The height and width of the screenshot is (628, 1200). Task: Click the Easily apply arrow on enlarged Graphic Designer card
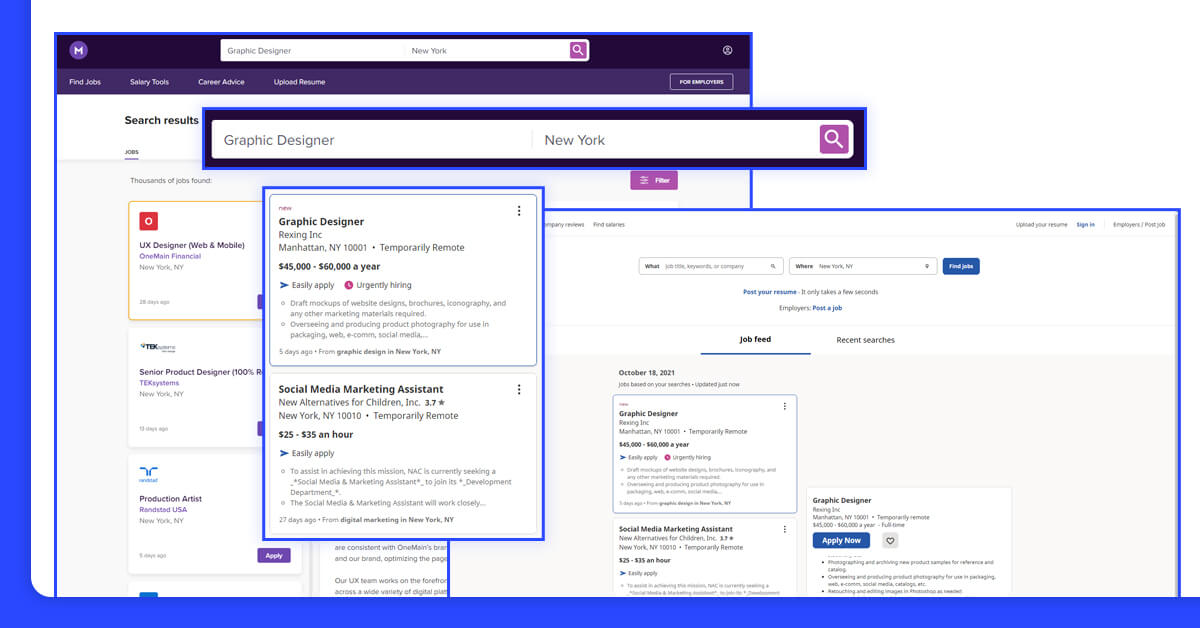[x=284, y=285]
